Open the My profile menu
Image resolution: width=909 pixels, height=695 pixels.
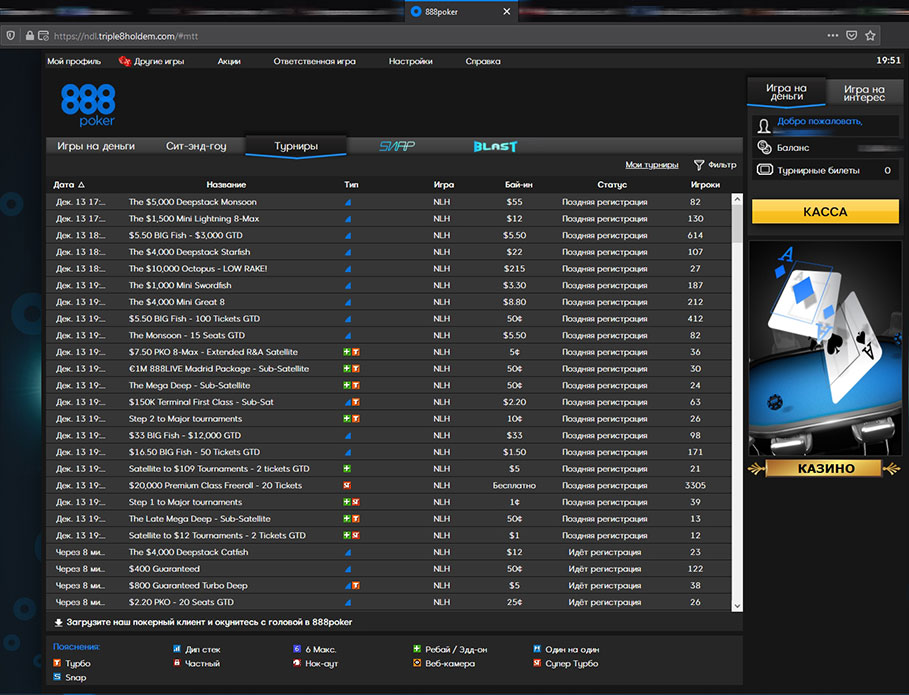pyautogui.click(x=74, y=61)
